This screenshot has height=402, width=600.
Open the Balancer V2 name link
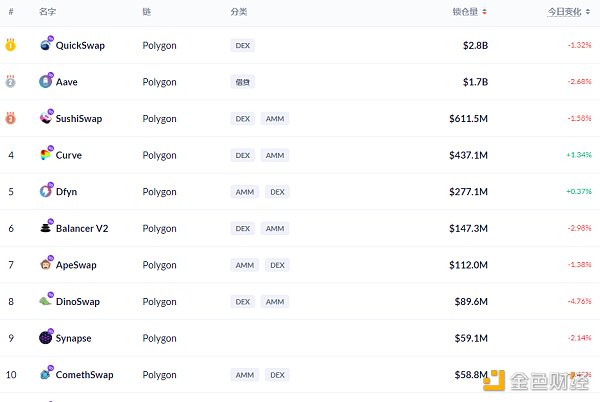[x=82, y=228]
